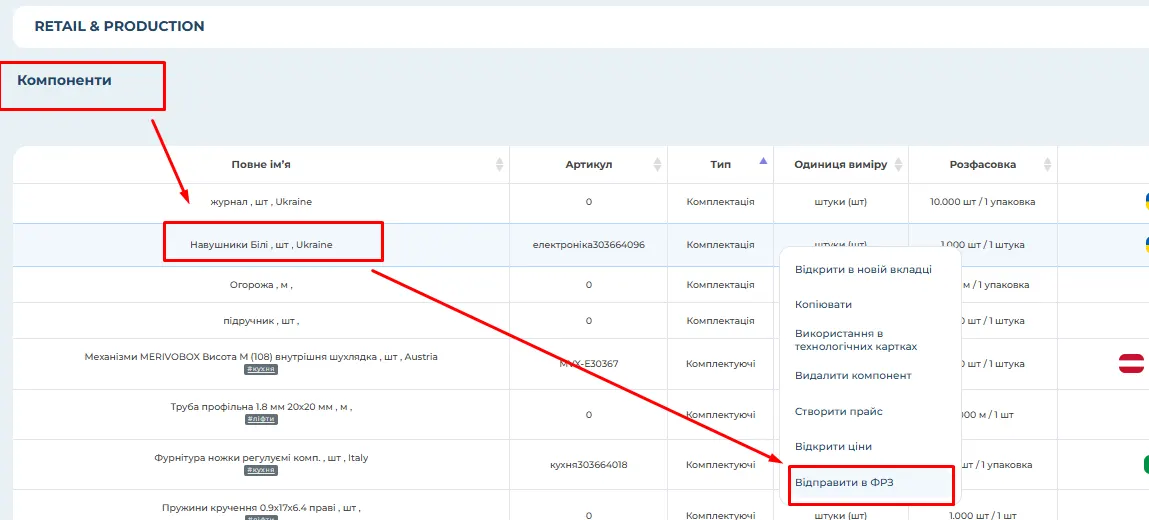Sort by Одиниця виміру column arrows
Image resolution: width=1149 pixels, height=520 pixels.
click(x=898, y=165)
